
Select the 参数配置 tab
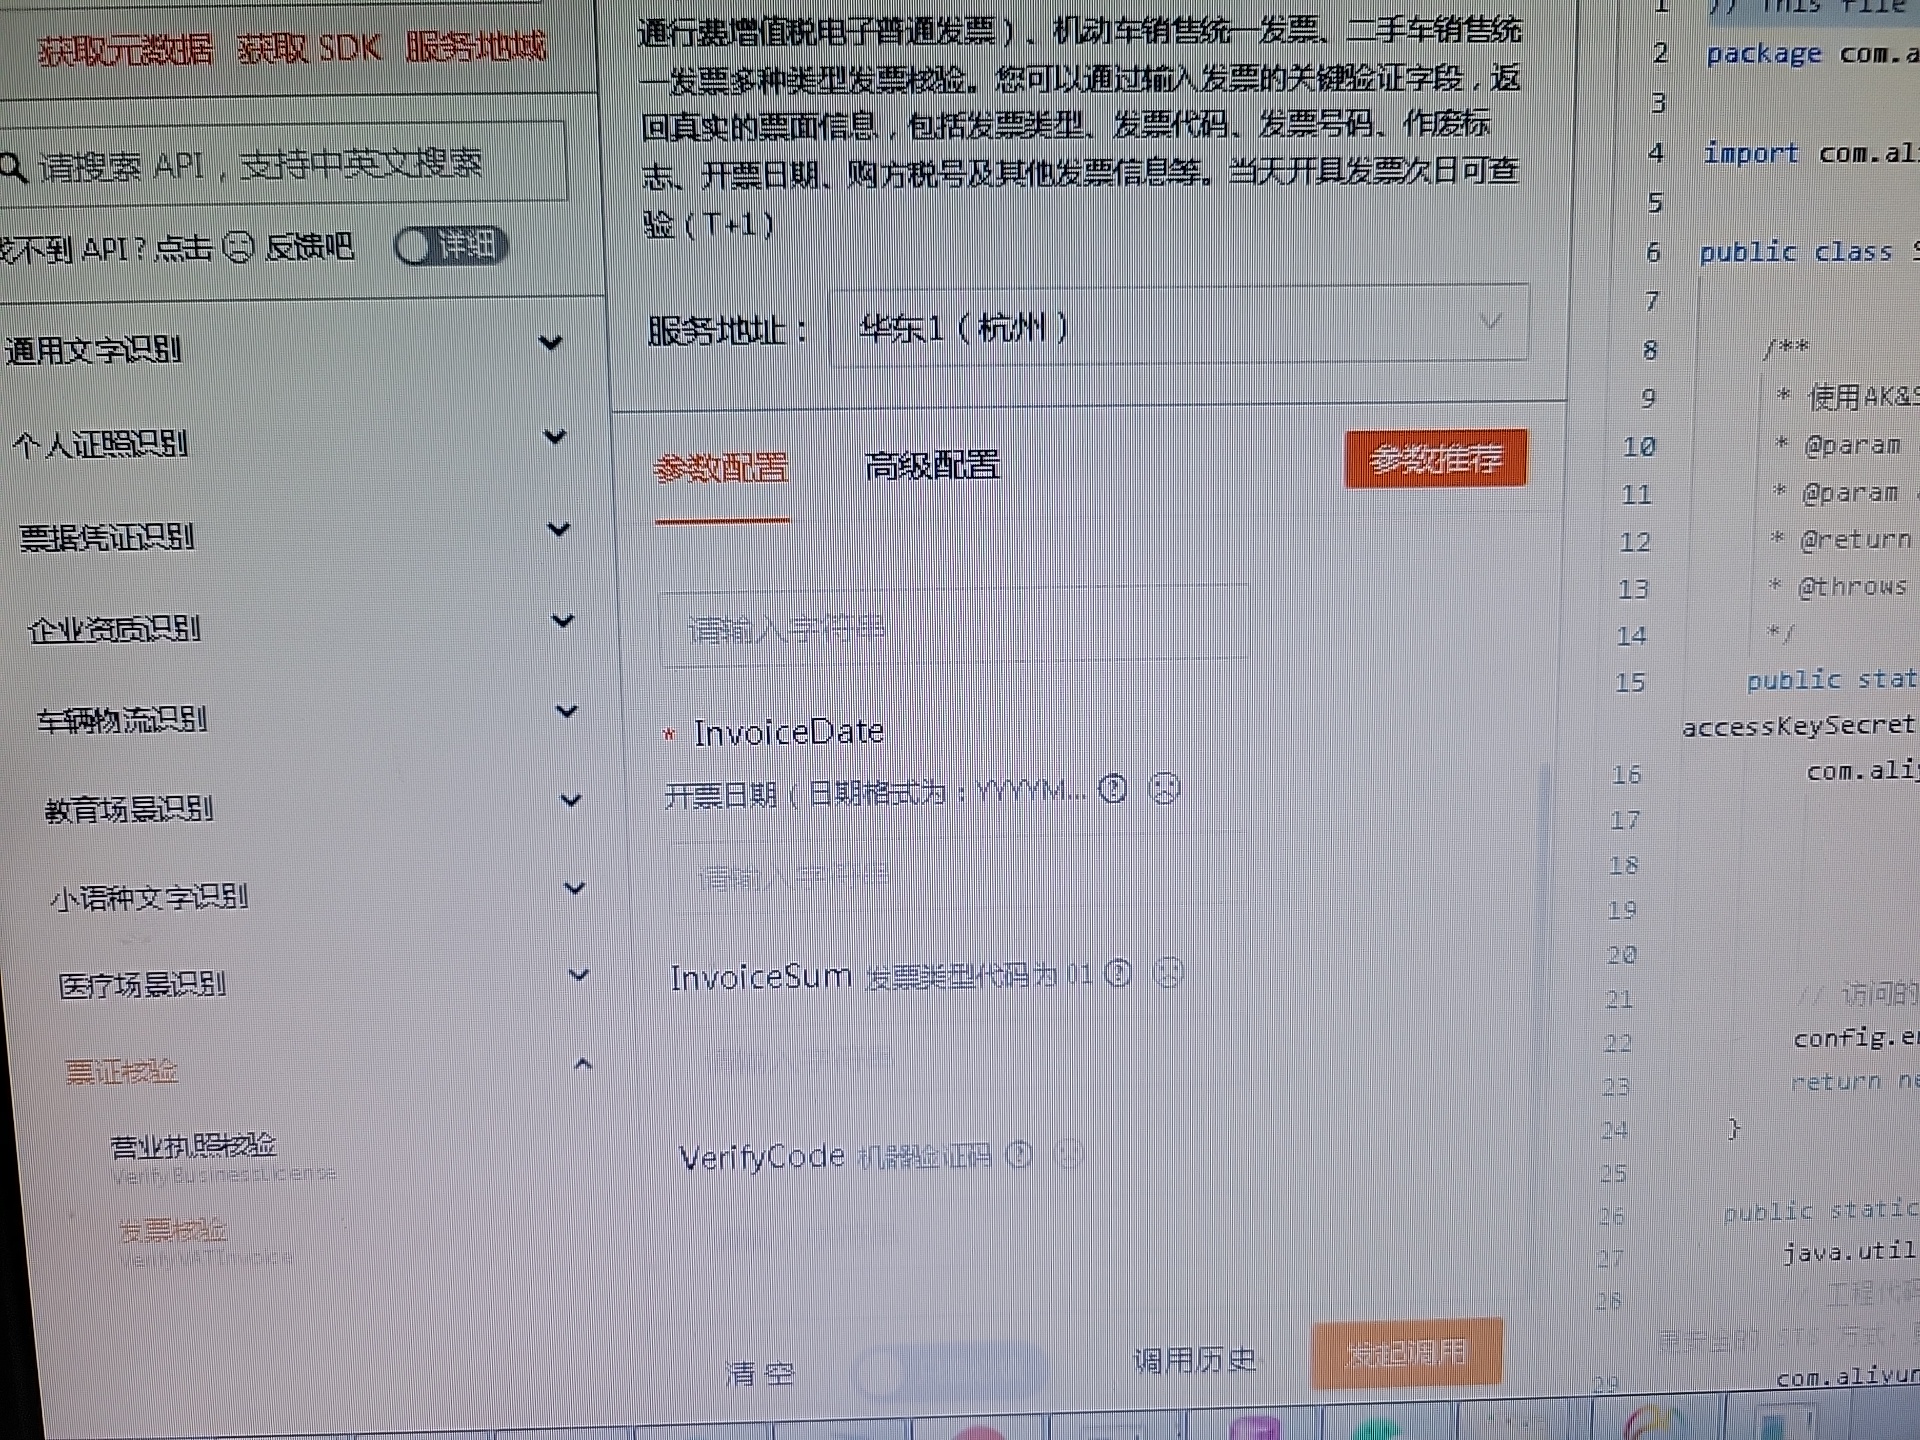(721, 465)
